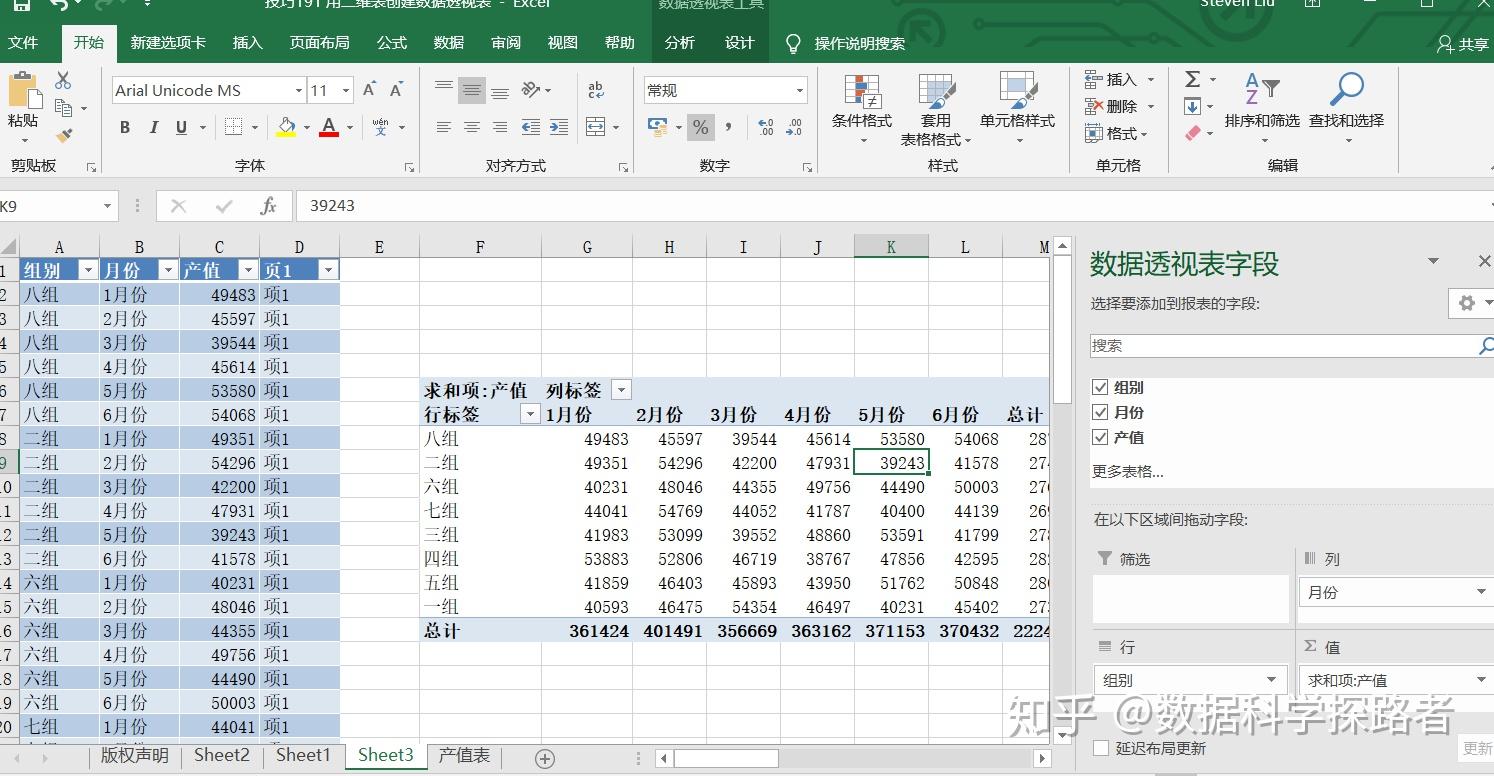Click the 操作说明搜索 tell-me box
The width and height of the screenshot is (1494, 776).
pyautogui.click(x=845, y=43)
